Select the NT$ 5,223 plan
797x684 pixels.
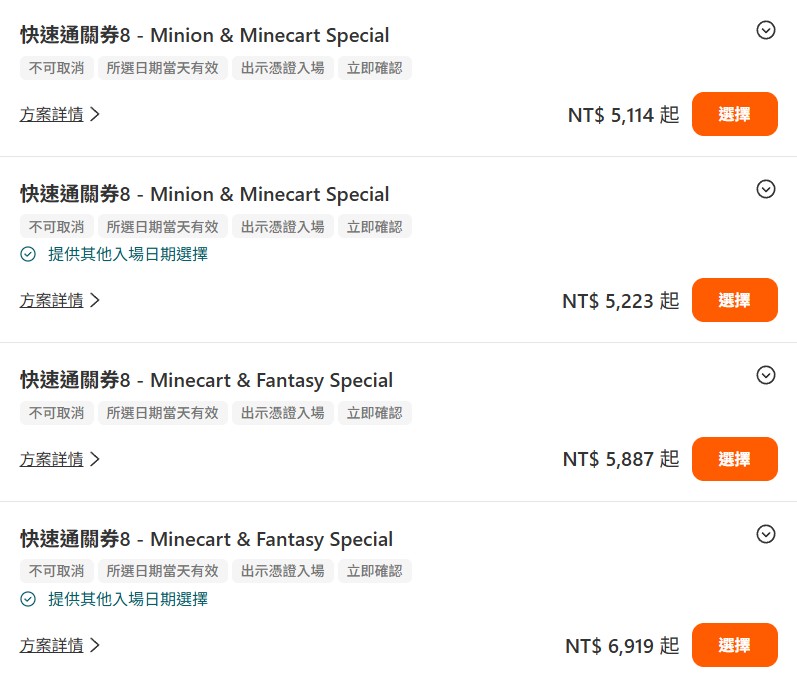click(734, 300)
